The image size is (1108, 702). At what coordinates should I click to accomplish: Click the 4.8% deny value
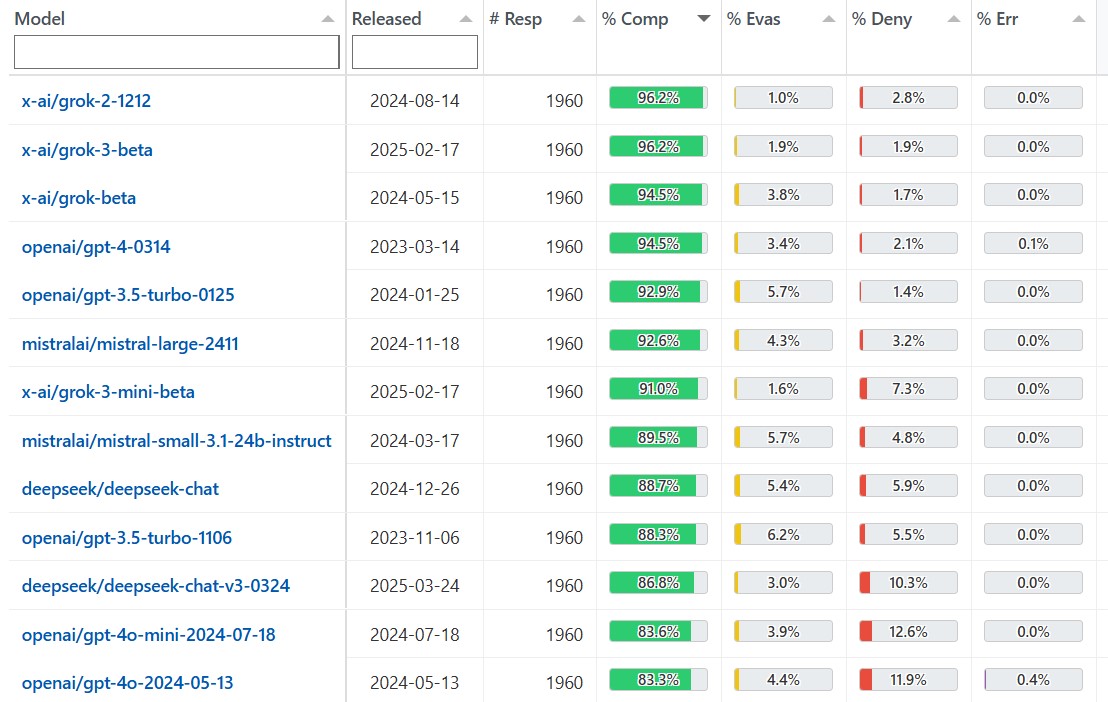[x=908, y=438]
